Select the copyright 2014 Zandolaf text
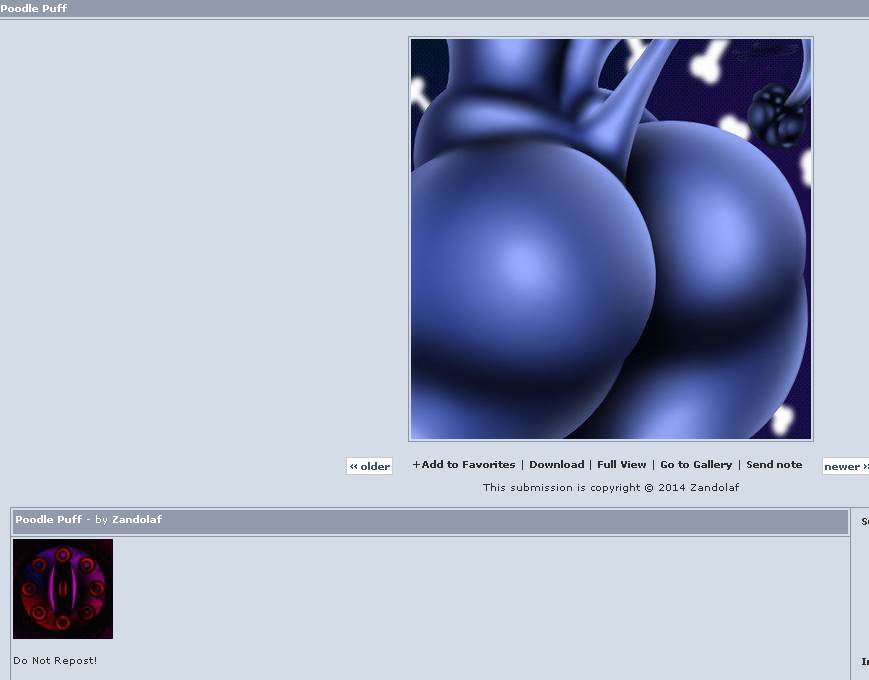The width and height of the screenshot is (869, 680). click(x=611, y=487)
